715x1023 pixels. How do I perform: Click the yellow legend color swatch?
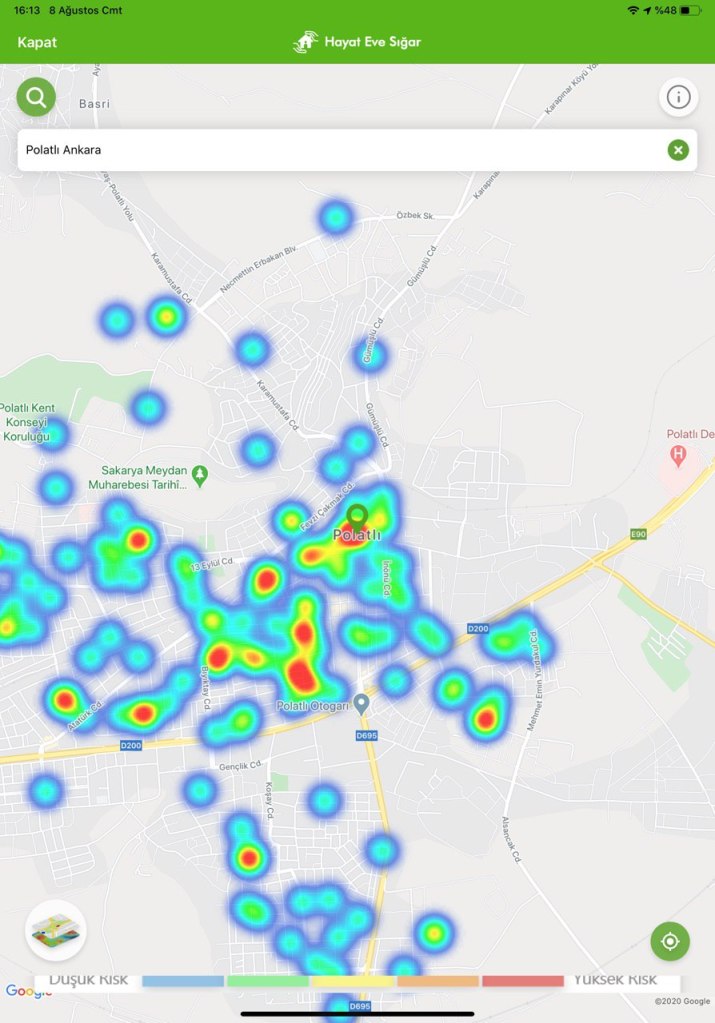[353, 981]
